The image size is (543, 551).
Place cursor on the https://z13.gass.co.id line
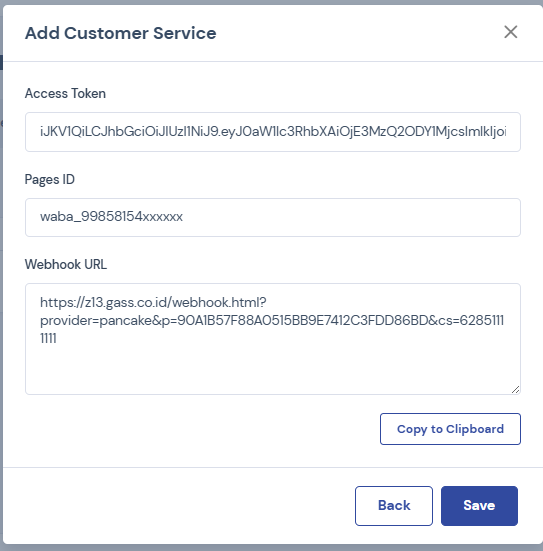coord(153,302)
